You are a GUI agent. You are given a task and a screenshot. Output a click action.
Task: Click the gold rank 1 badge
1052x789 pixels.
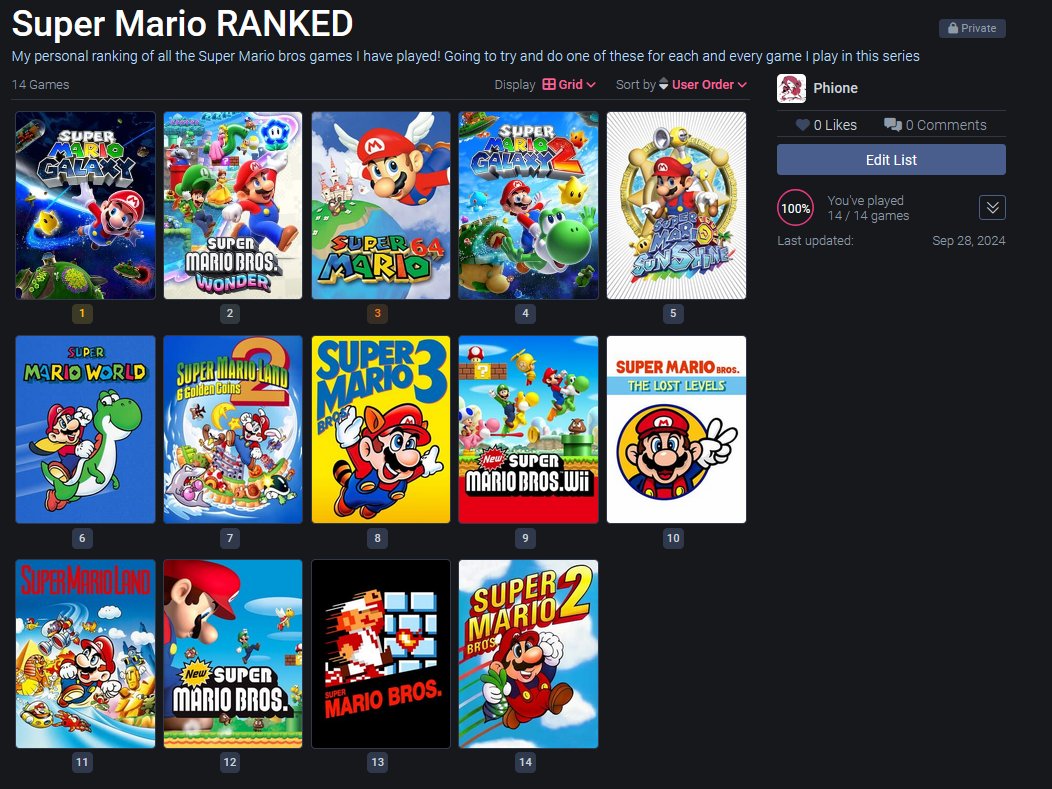(82, 313)
